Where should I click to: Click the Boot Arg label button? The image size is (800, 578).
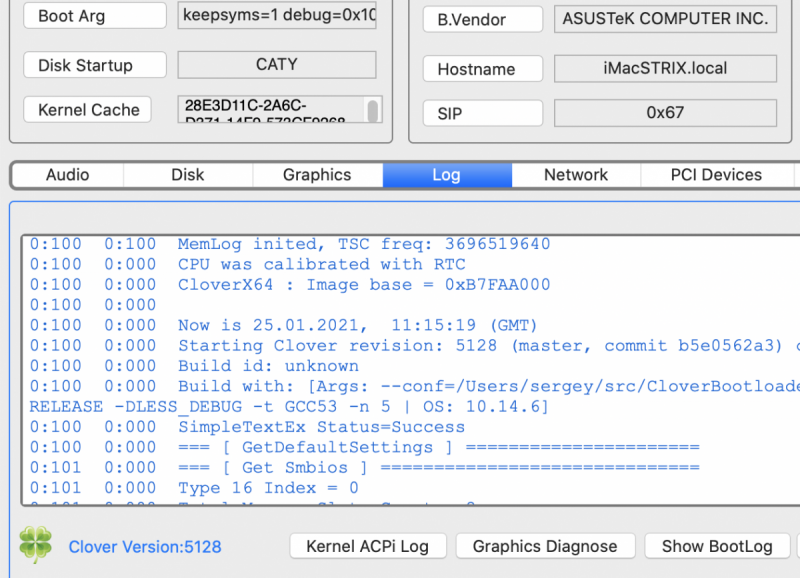pos(95,16)
